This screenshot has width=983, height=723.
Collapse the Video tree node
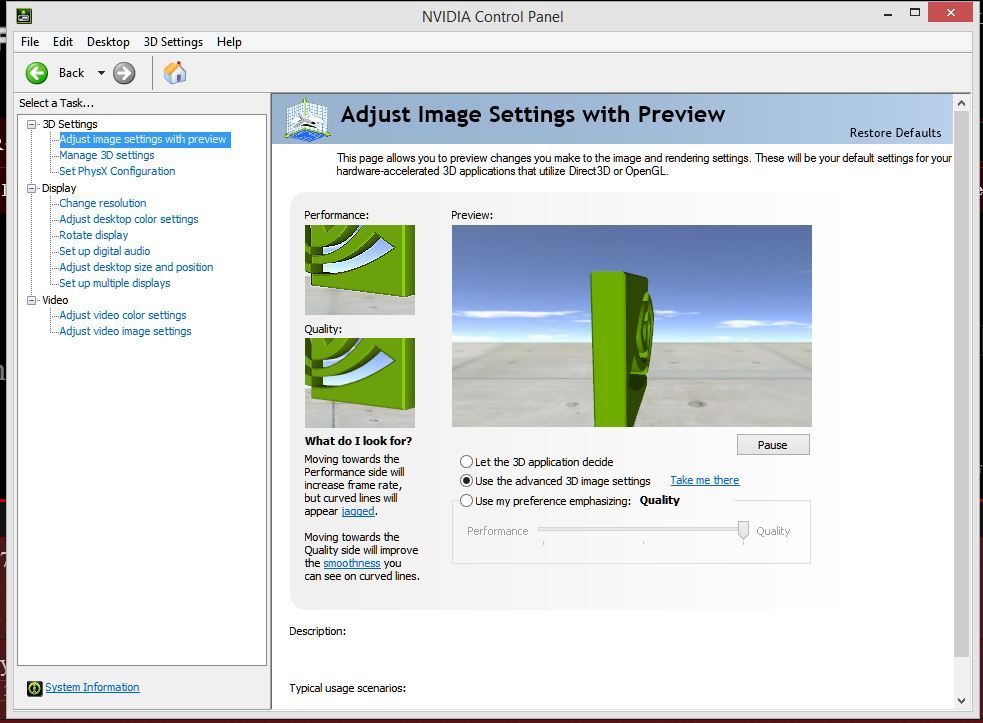click(x=31, y=300)
